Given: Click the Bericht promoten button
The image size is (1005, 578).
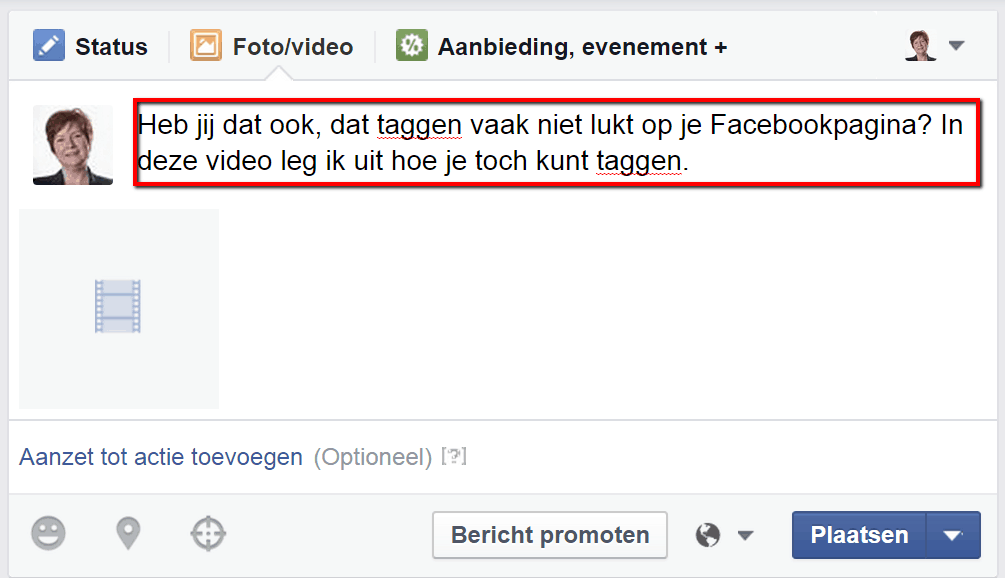Looking at the screenshot, I should [550, 535].
